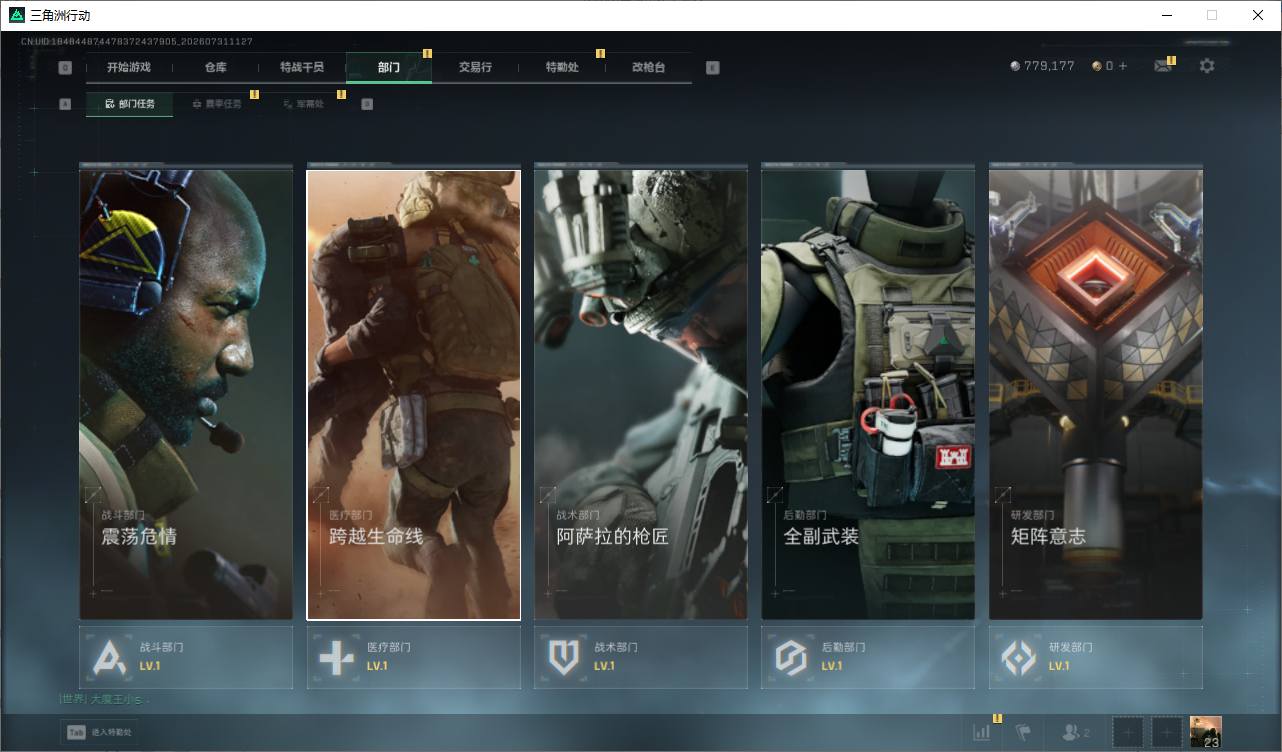Switch to the 改枪台 tab
Screen dimensions: 1282x752
(648, 67)
